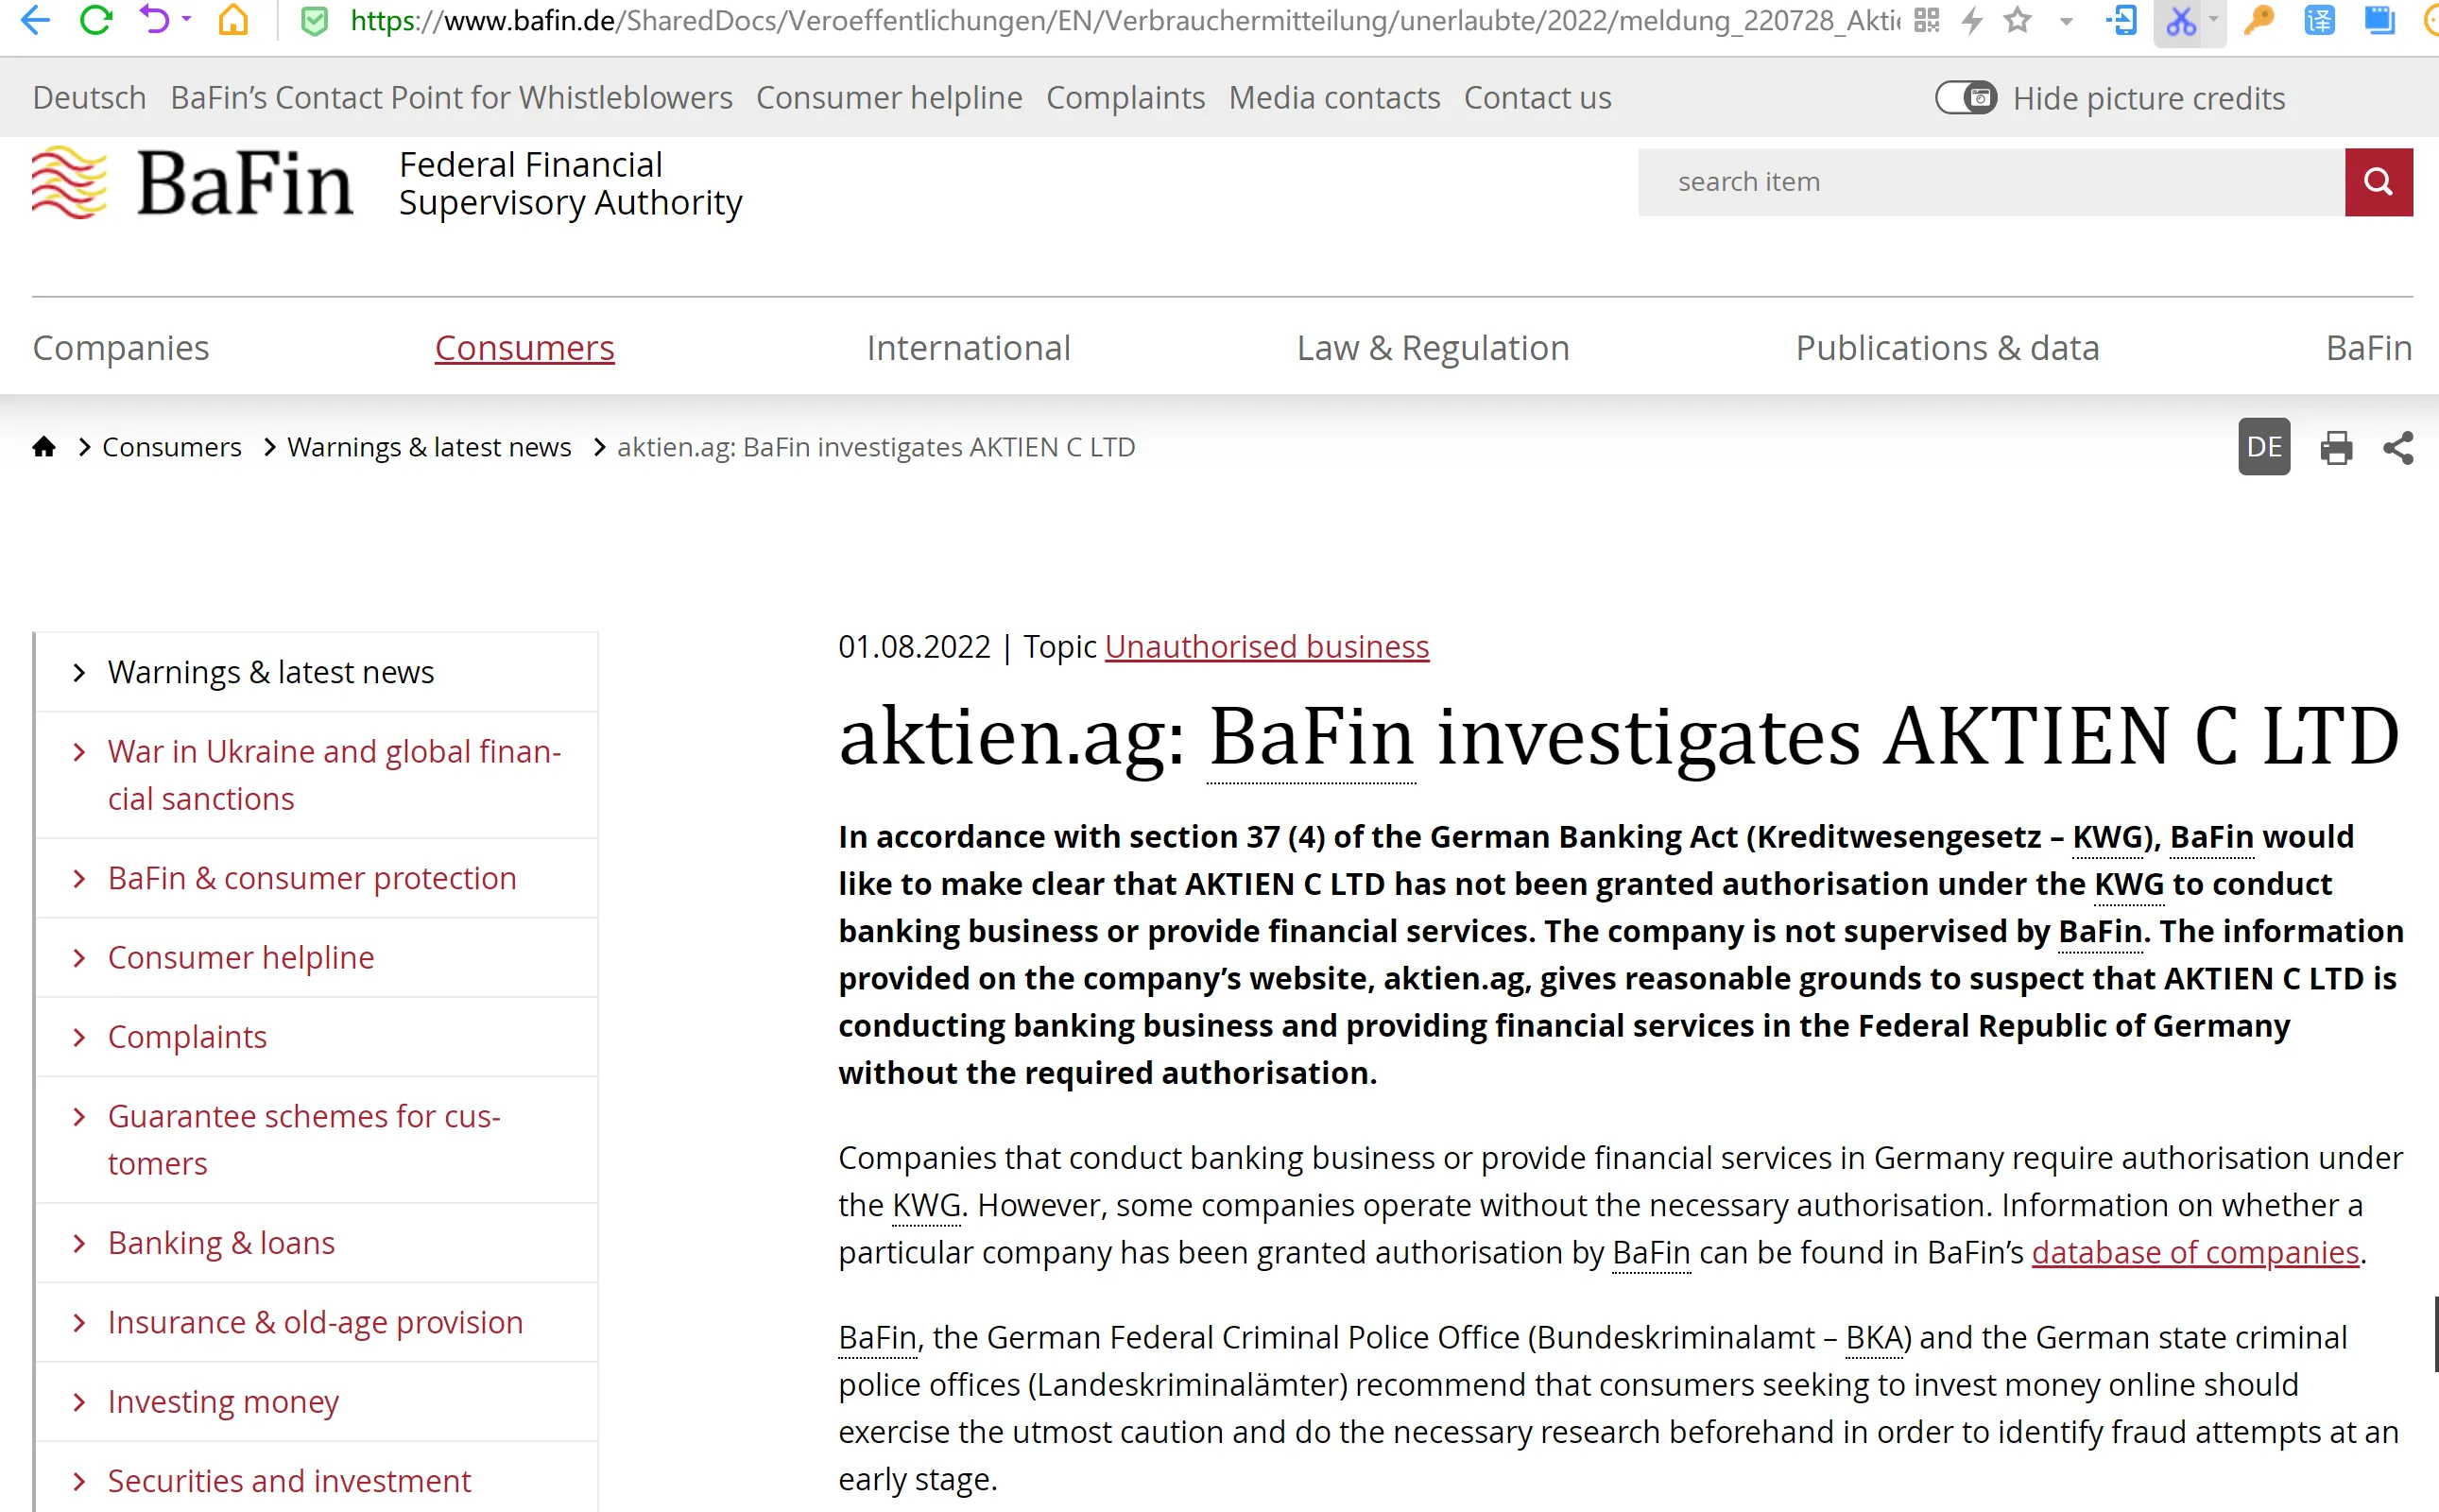Go to Consumers in the breadcrumb

(172, 447)
